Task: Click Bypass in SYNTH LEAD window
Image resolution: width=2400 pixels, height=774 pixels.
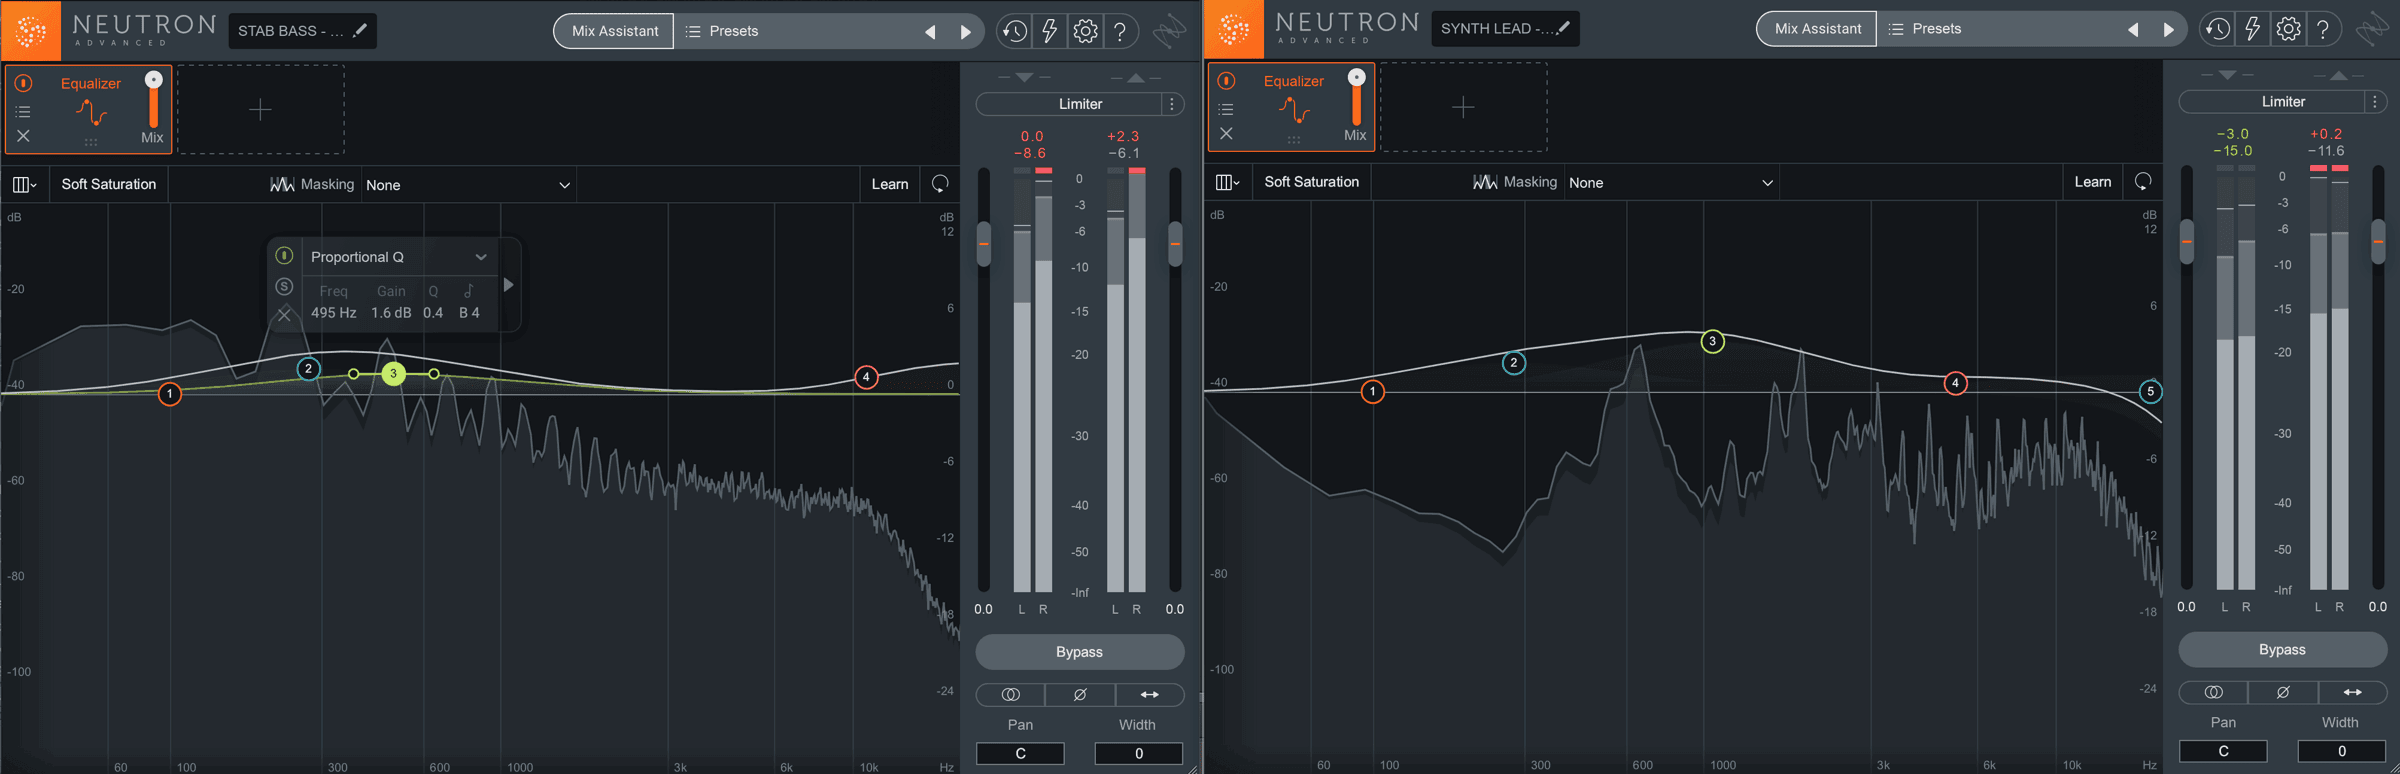Action: 2283,650
